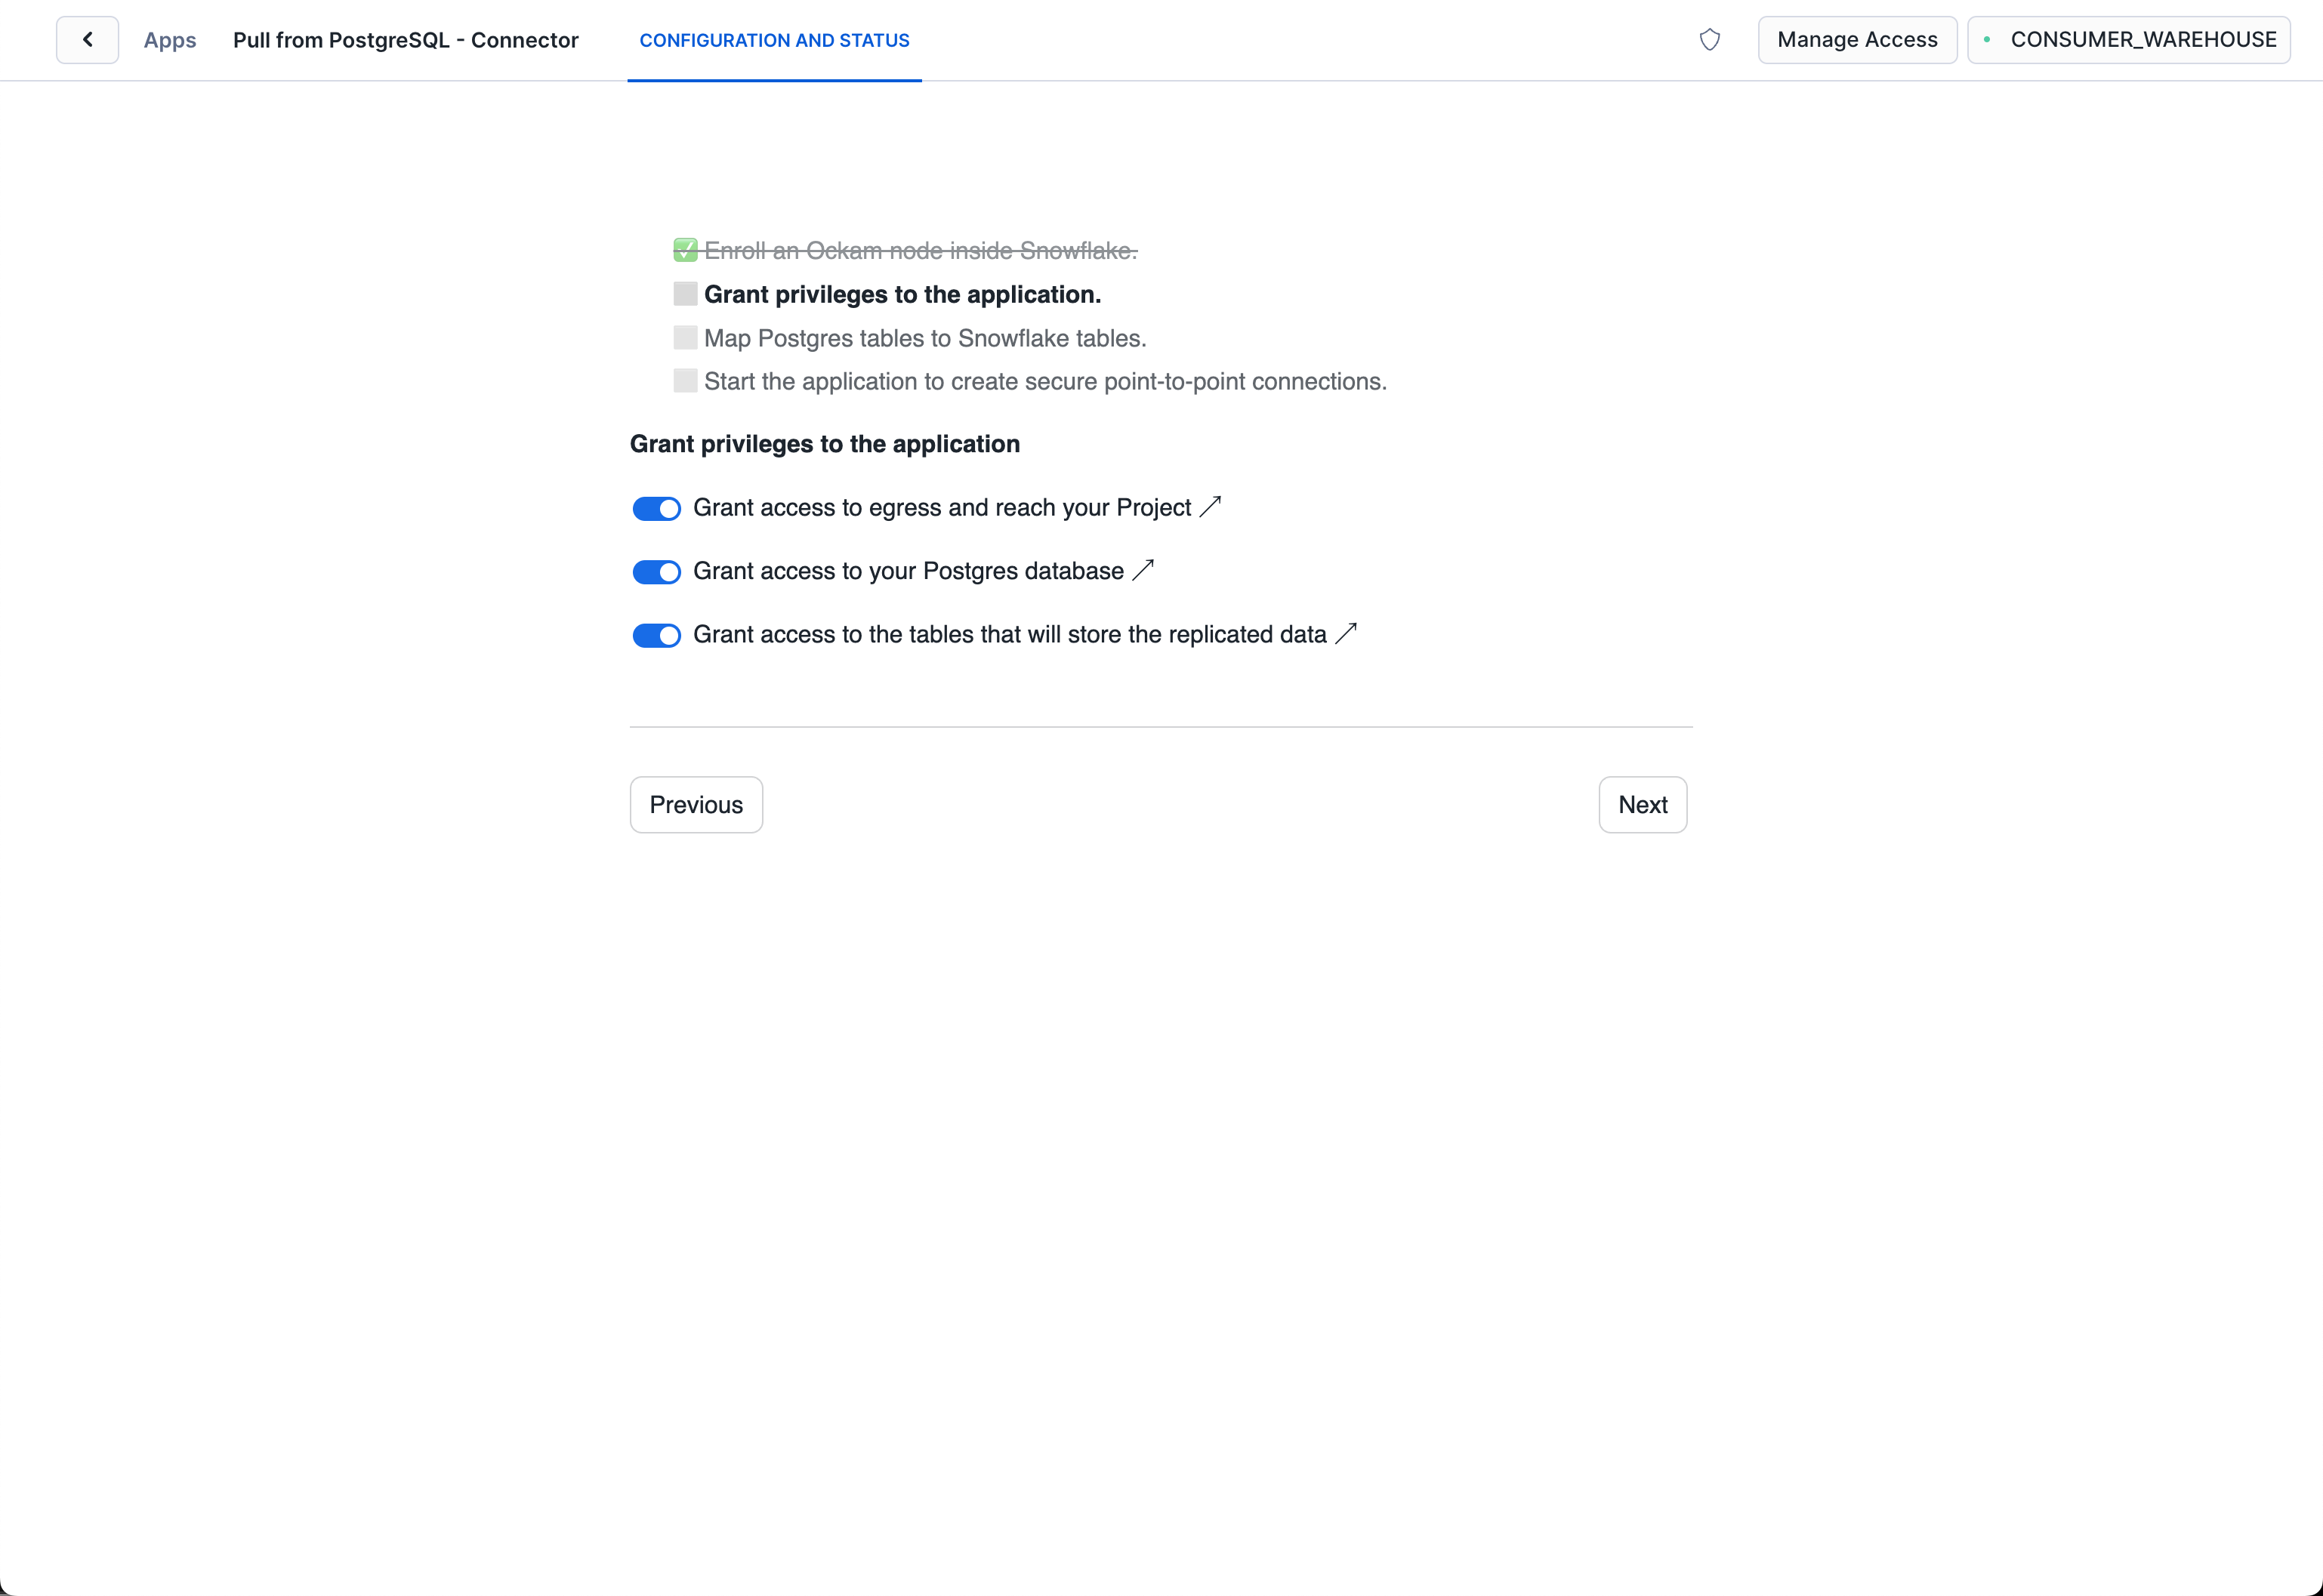Click the Previous button
This screenshot has height=1596, width=2323.
697,805
